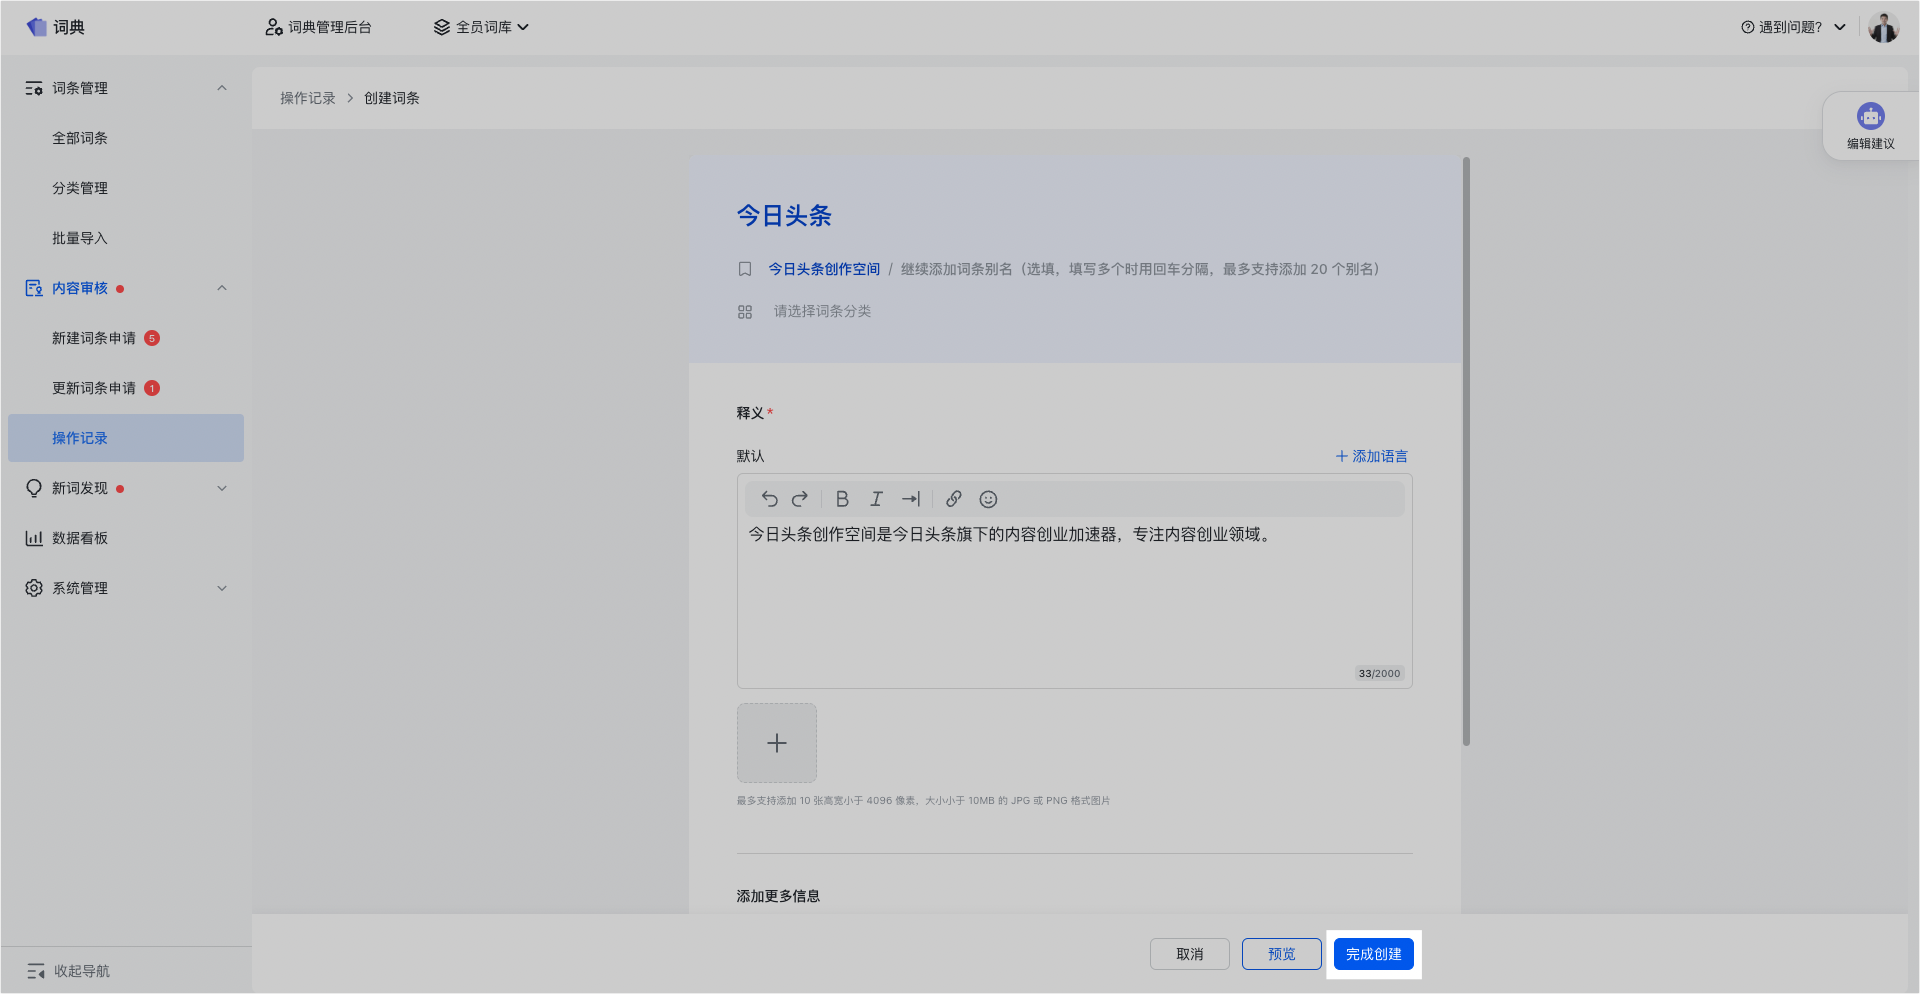Open the 请选择词条分类 selector
Image resolution: width=1920 pixels, height=994 pixels.
pyautogui.click(x=822, y=311)
